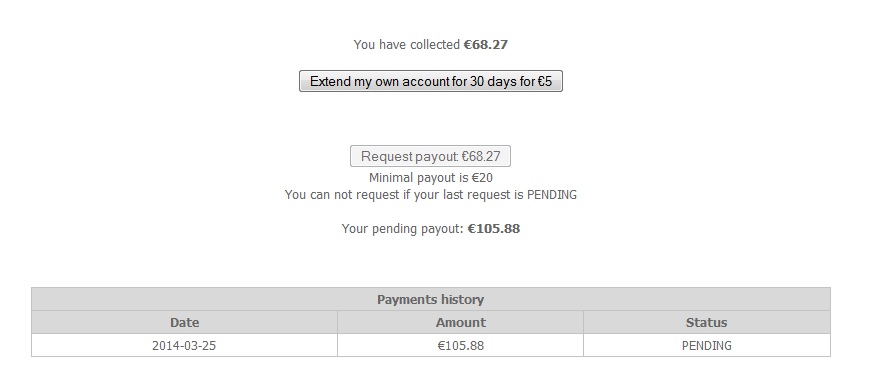Click the 'You have collected' label
Image resolution: width=873 pixels, height=380 pixels.
click(406, 45)
